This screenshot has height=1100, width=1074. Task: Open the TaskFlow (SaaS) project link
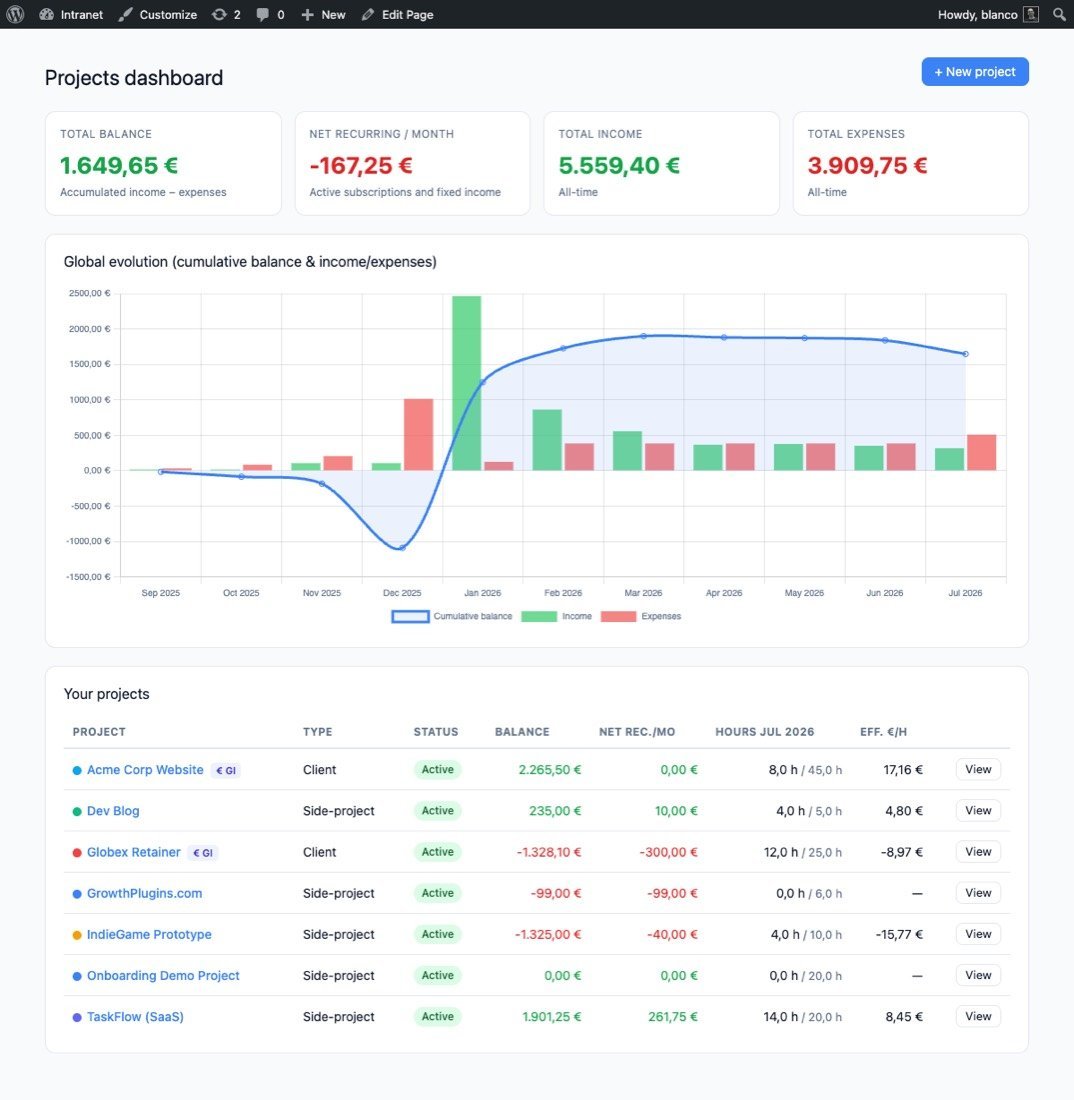pyautogui.click(x=135, y=1017)
